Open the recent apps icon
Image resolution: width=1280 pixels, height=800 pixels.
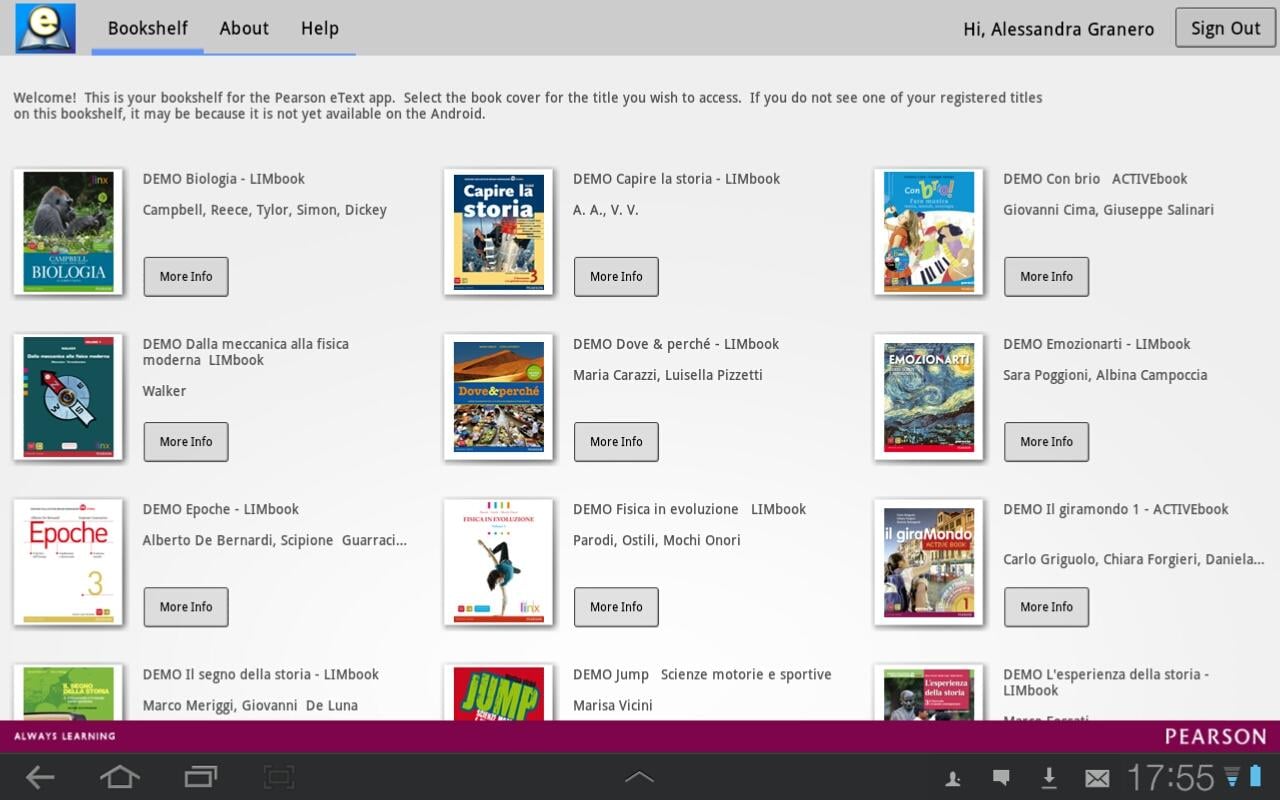tap(200, 777)
